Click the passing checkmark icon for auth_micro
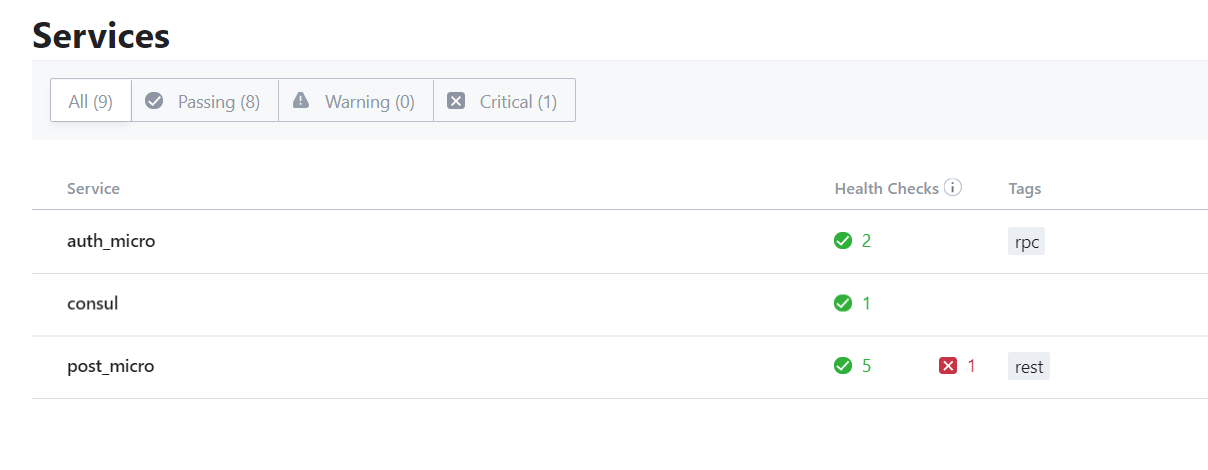Viewport: 1208px width, 470px height. click(843, 241)
